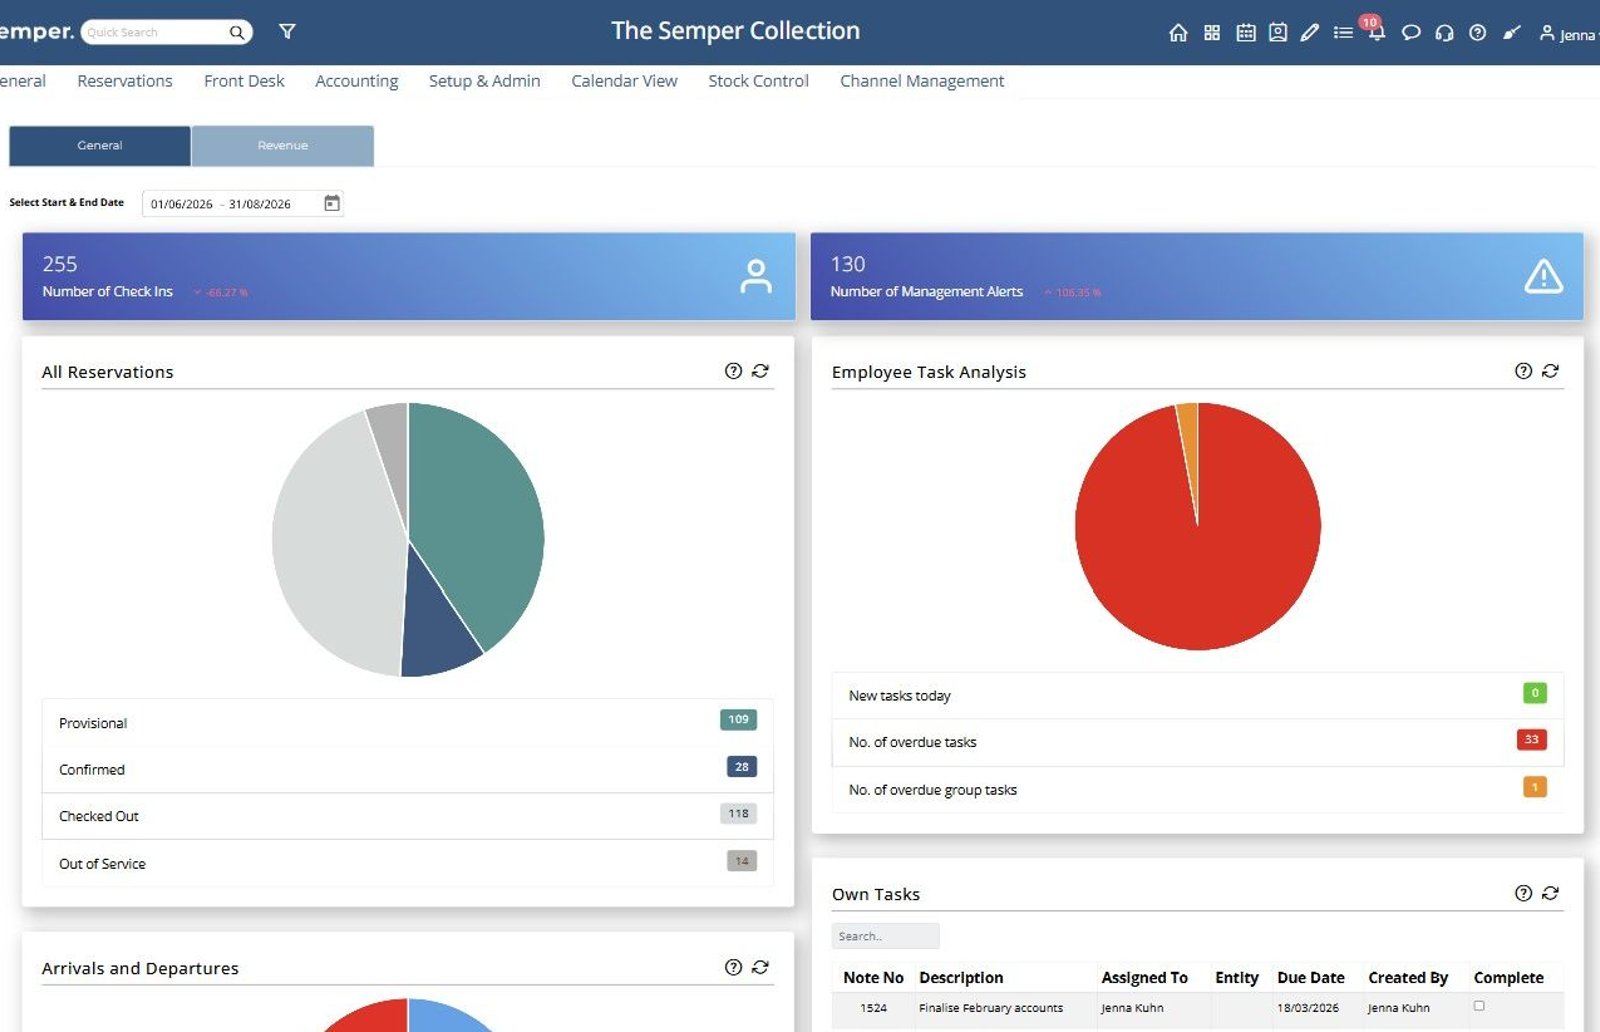This screenshot has height=1032, width=1600.
Task: Open the Reservations menu
Action: click(x=125, y=81)
